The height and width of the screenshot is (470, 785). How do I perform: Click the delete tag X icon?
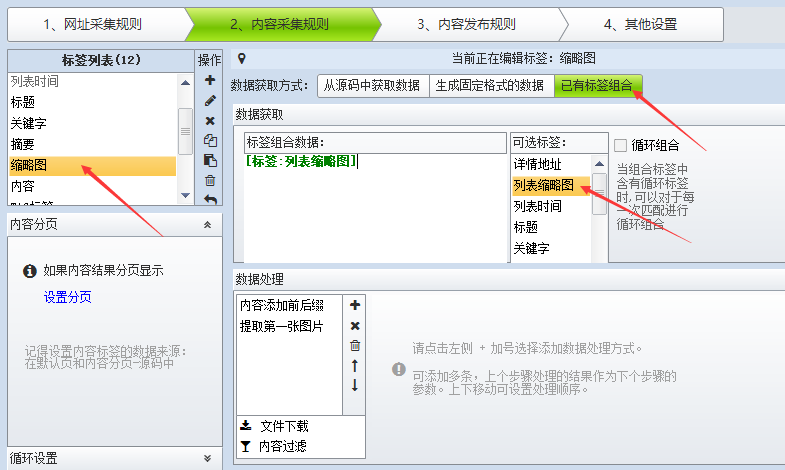click(x=210, y=120)
